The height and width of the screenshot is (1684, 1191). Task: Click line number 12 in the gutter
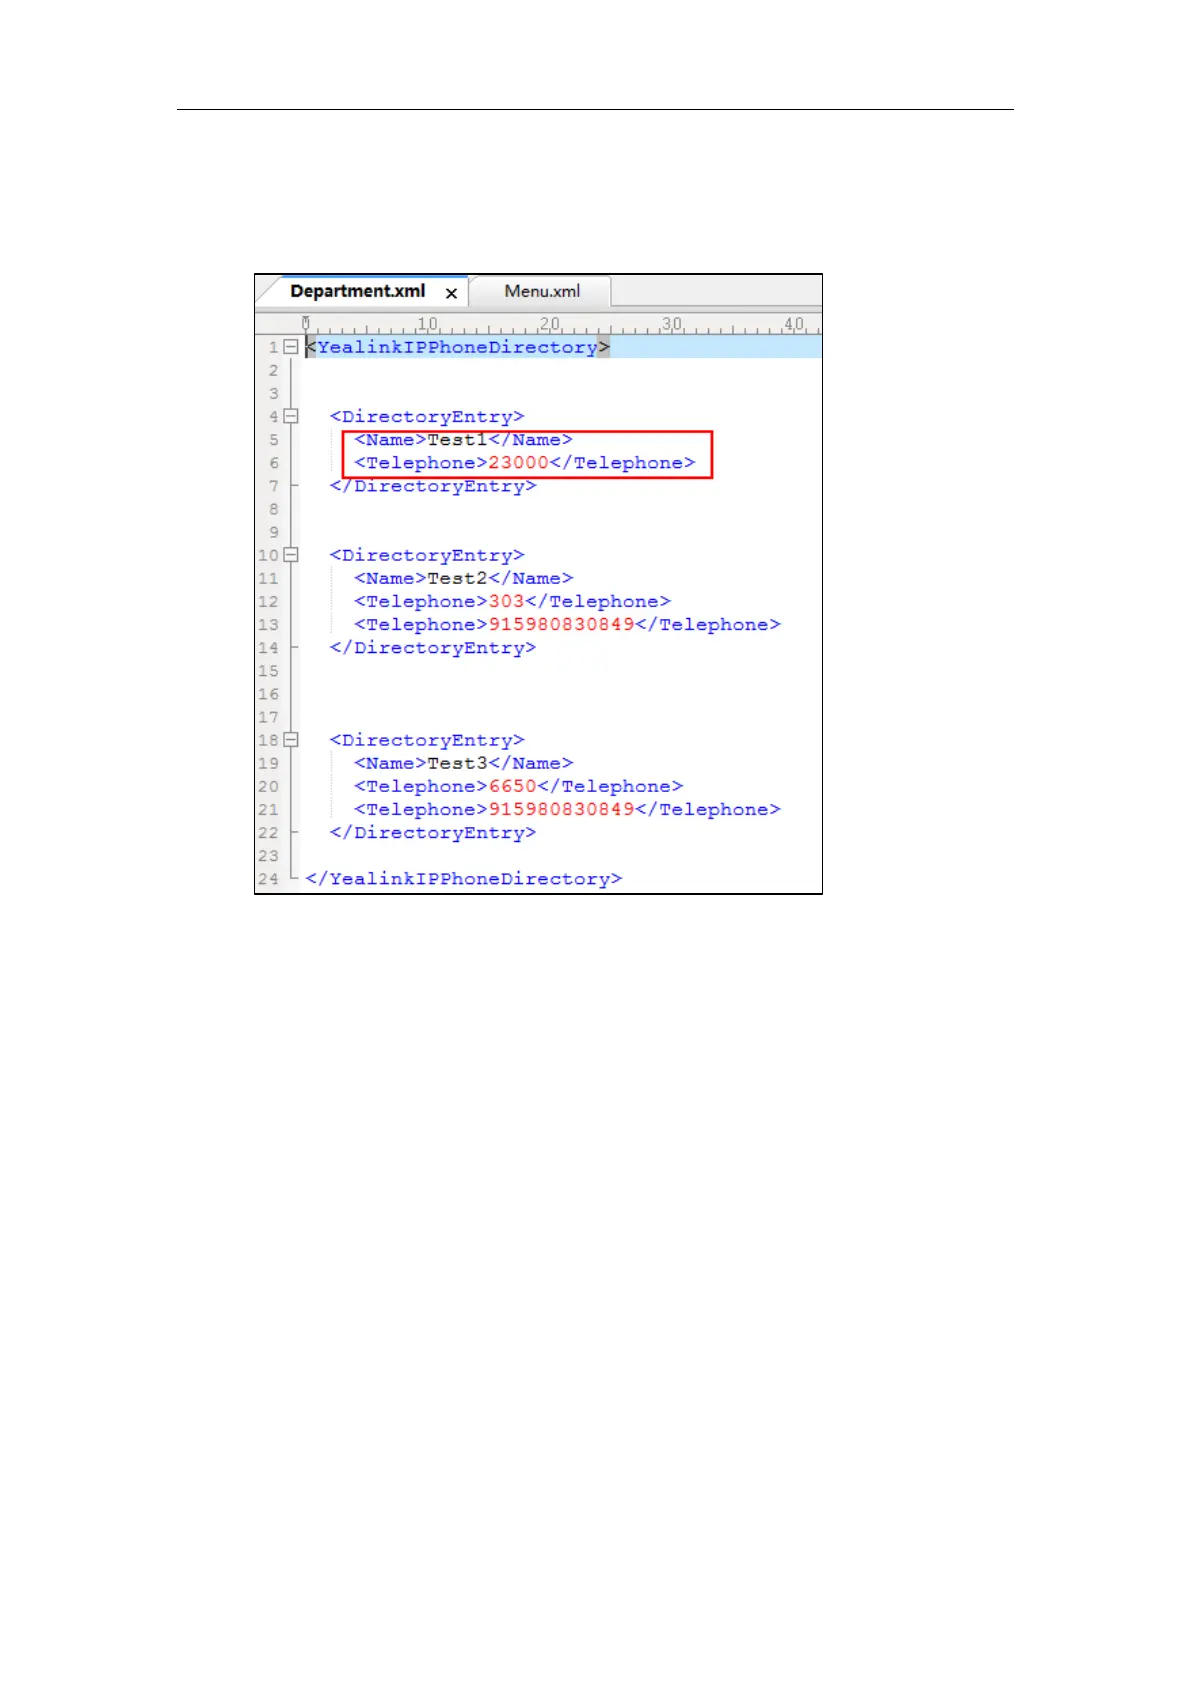(x=268, y=601)
